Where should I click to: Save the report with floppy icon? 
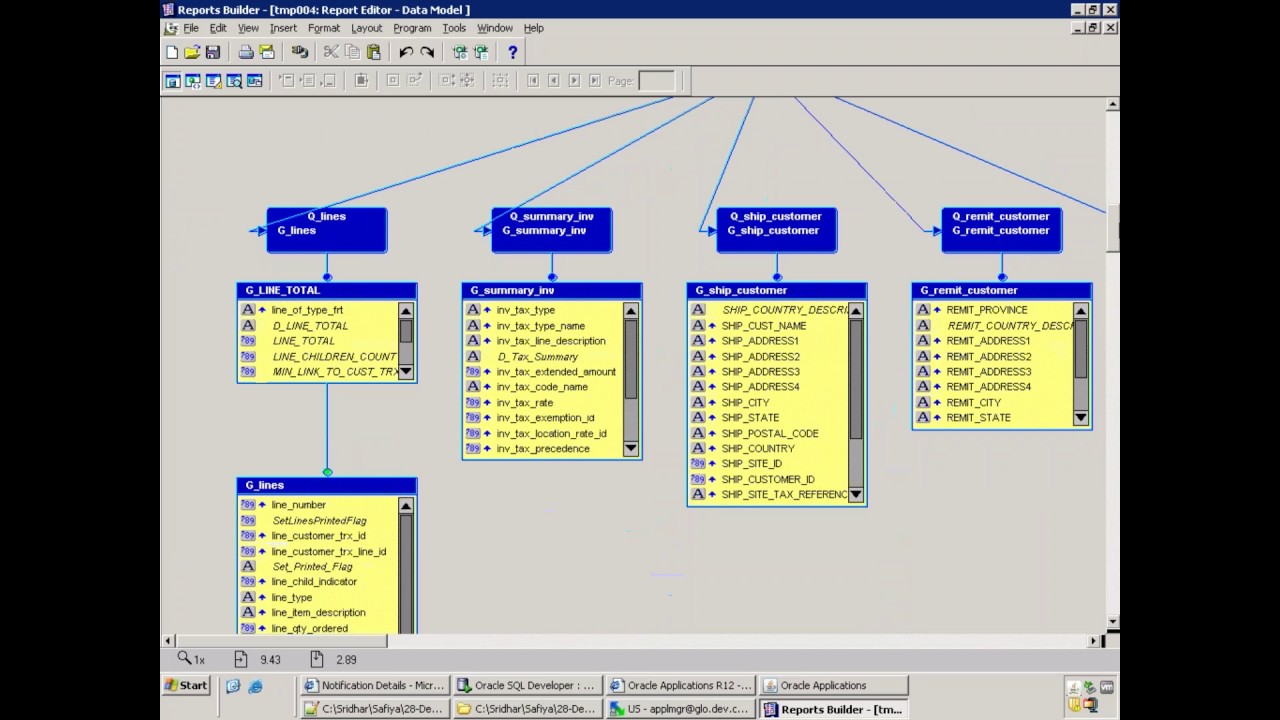click(x=212, y=52)
